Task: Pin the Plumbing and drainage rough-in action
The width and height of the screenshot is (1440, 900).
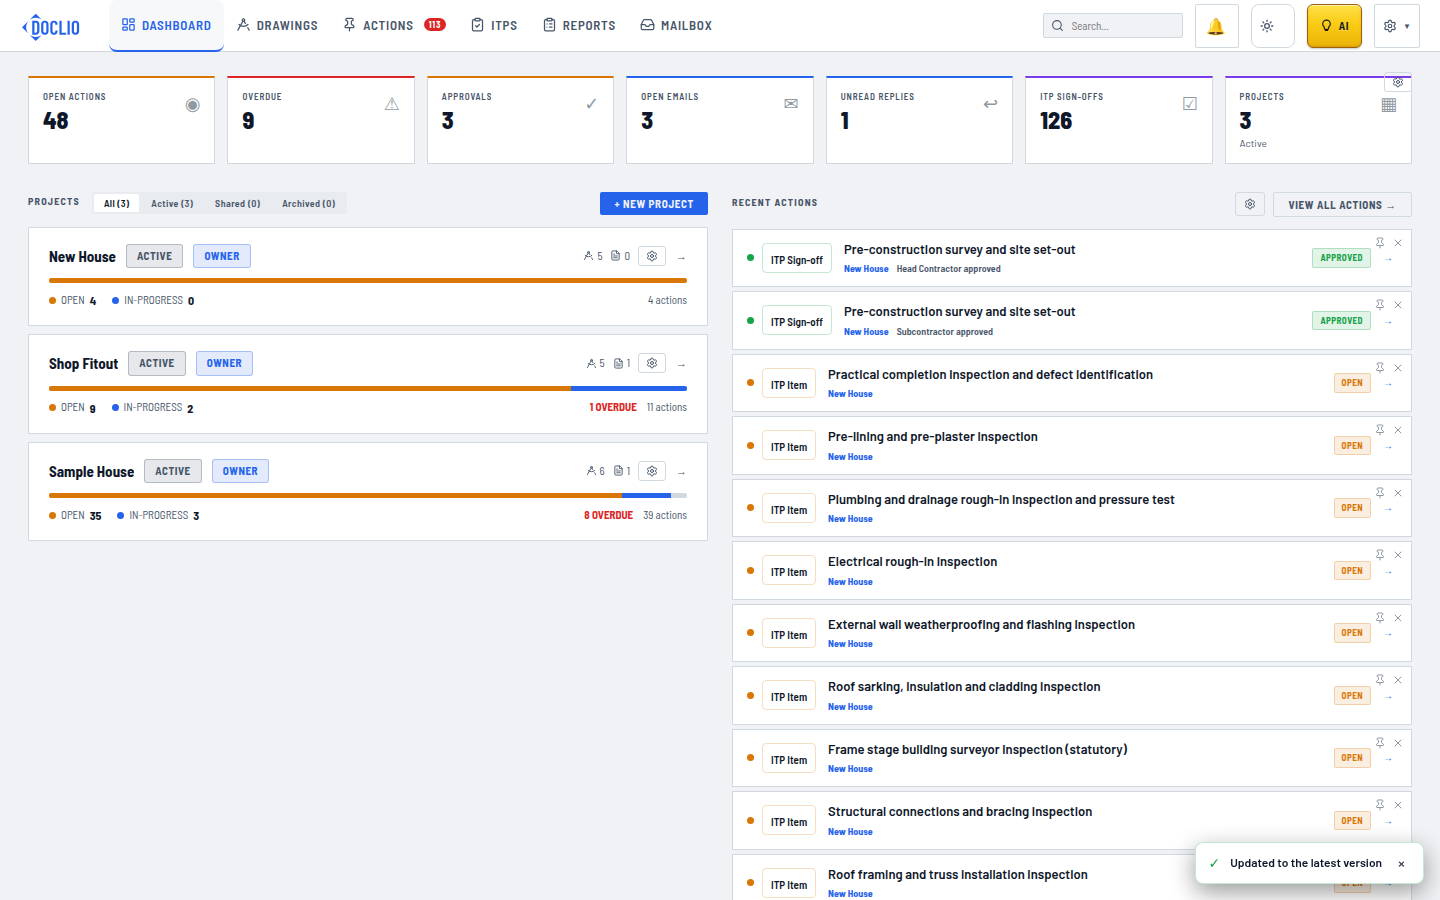Action: pos(1380,493)
